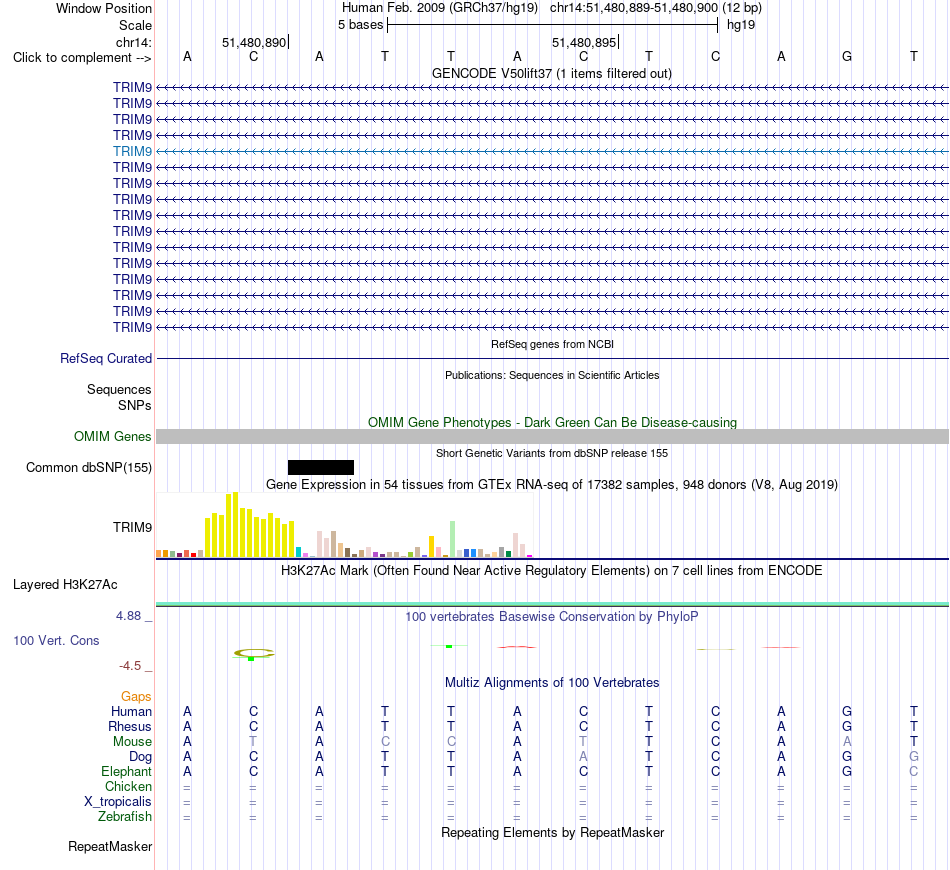
Task: Select the 'Chicken' species label
Action: click(x=128, y=786)
